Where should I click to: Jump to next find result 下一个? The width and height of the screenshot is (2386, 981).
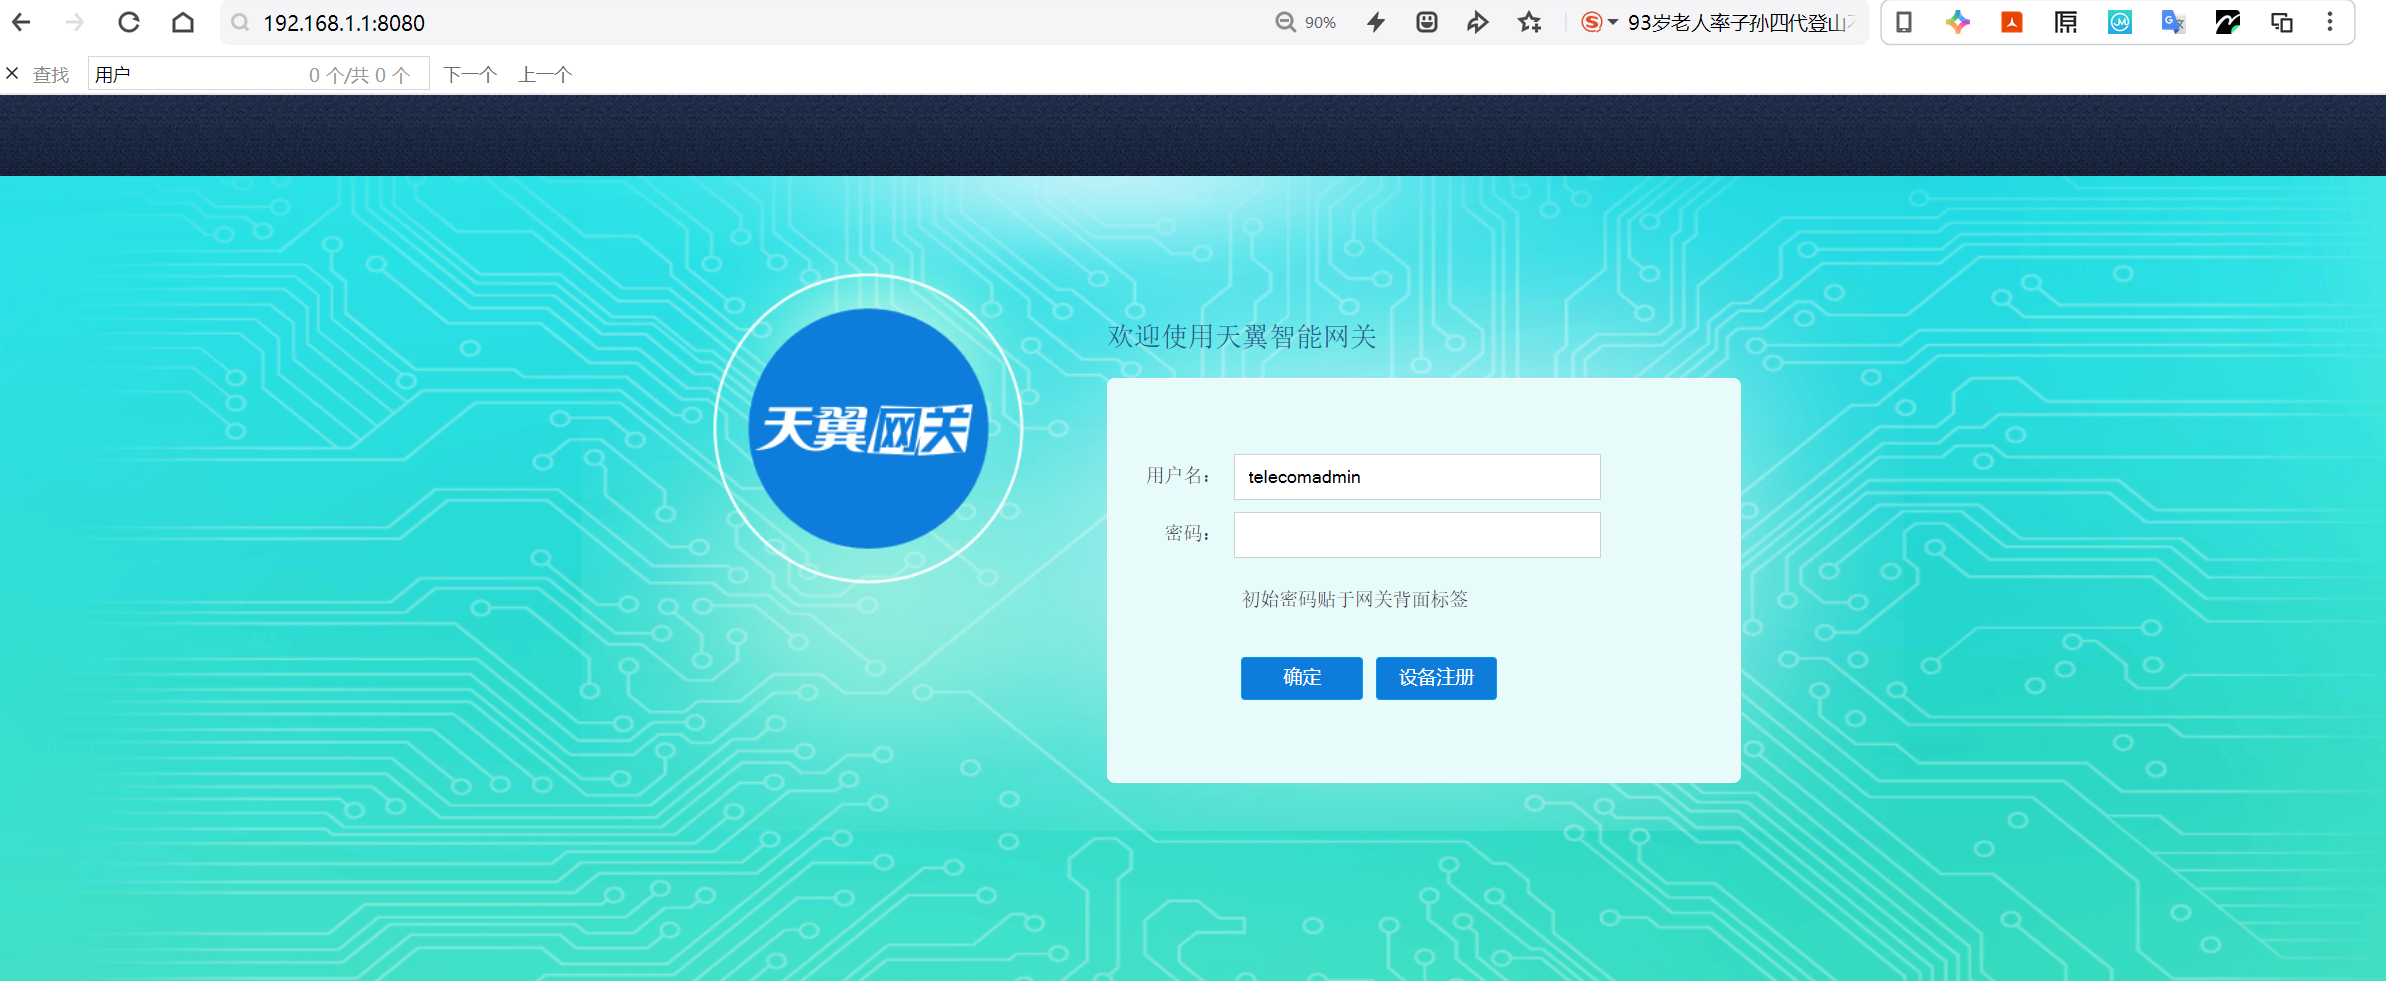pos(470,74)
